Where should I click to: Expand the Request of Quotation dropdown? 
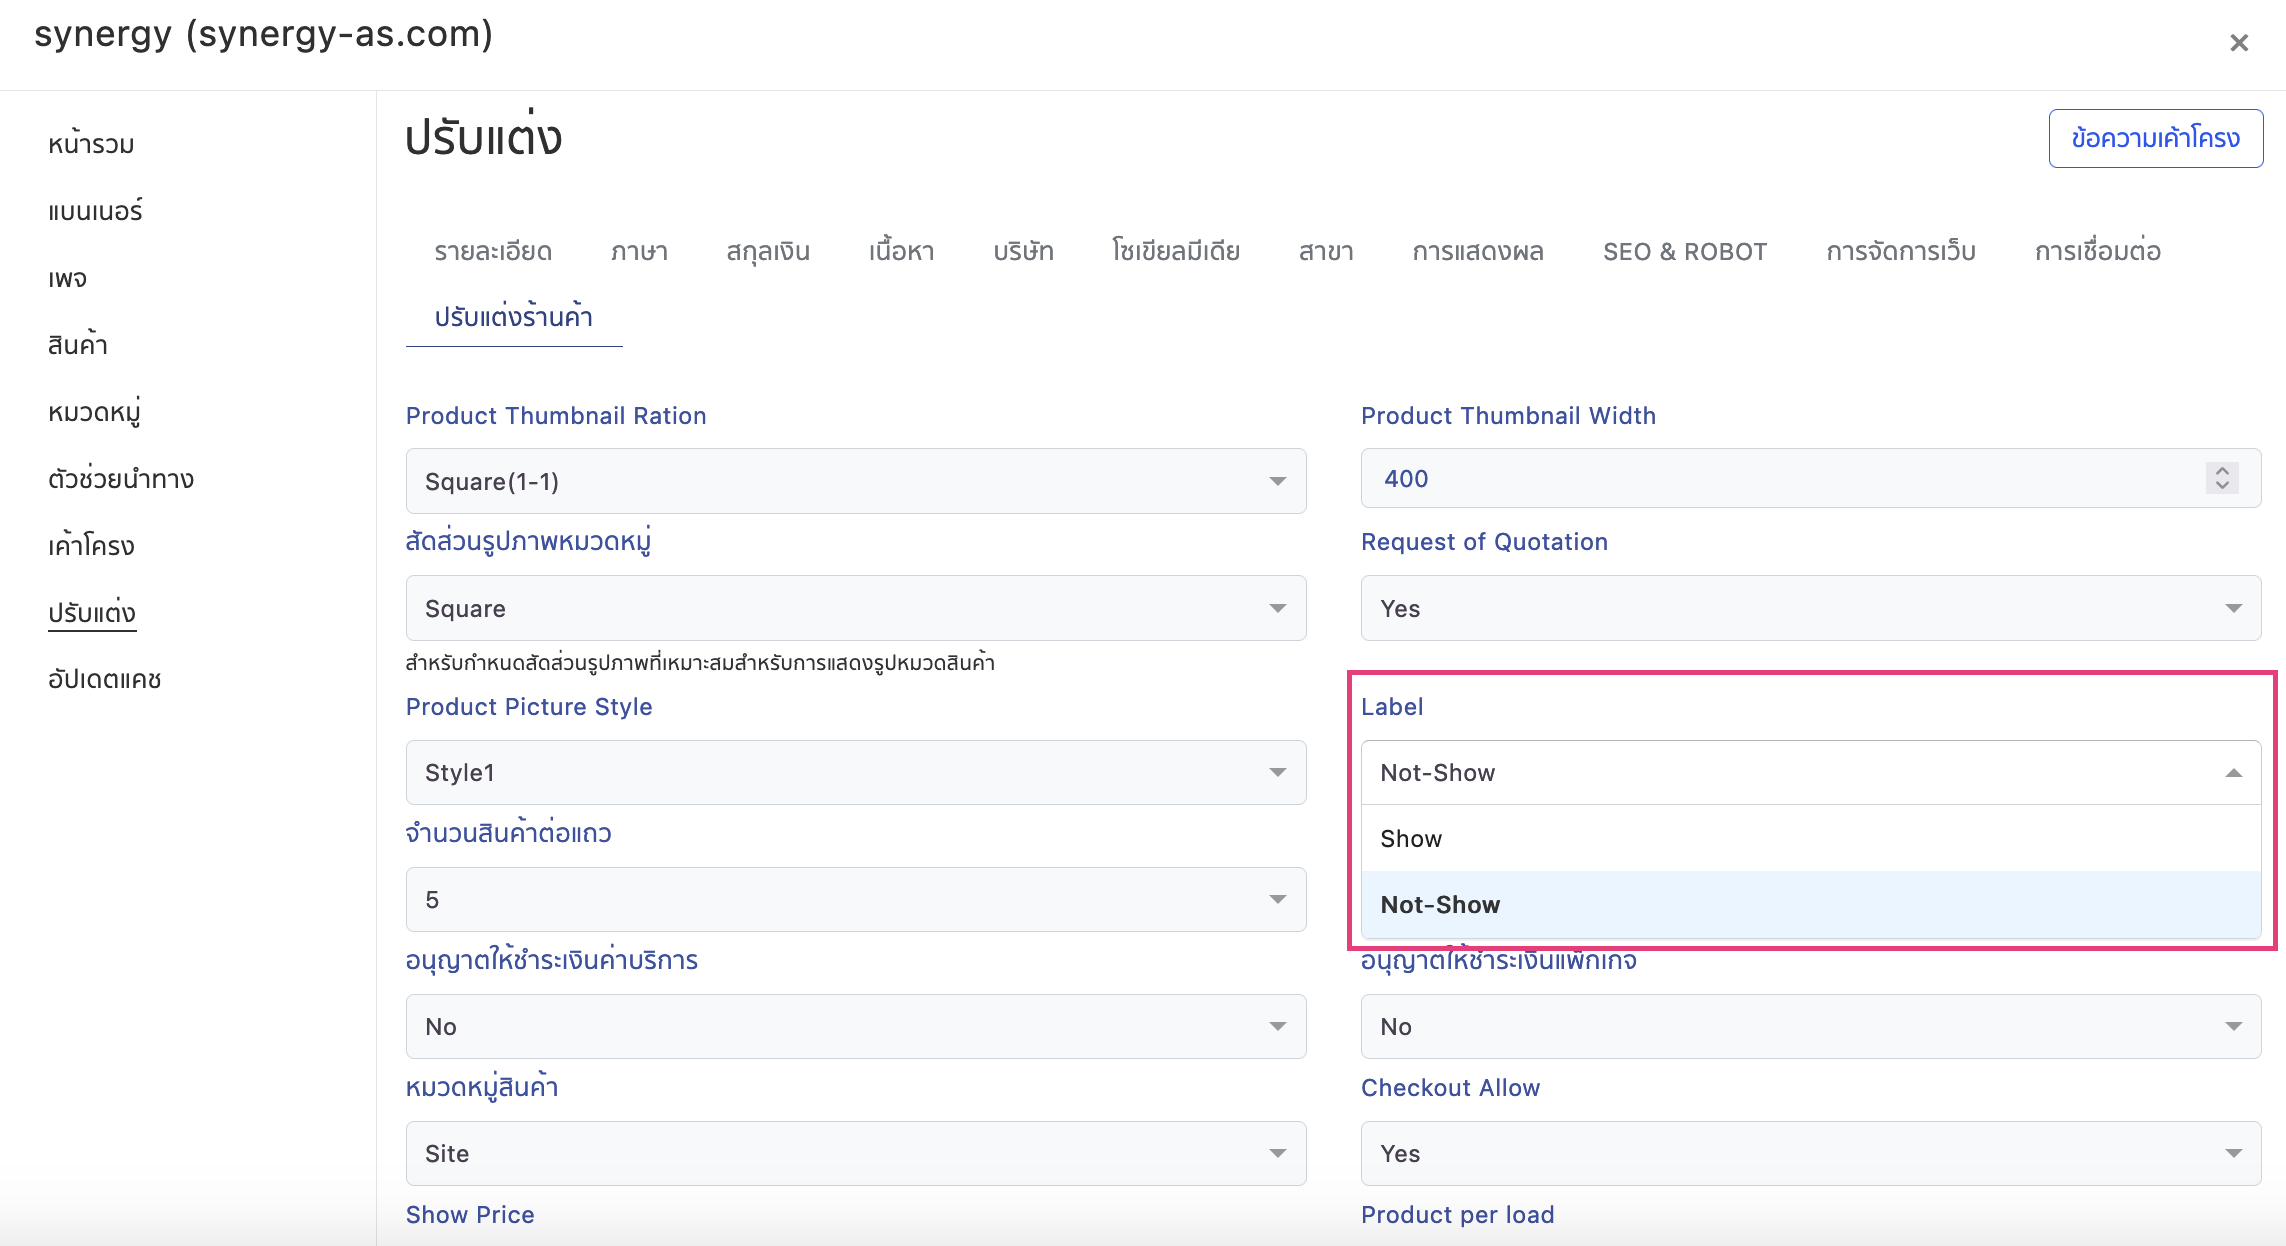pos(1811,608)
